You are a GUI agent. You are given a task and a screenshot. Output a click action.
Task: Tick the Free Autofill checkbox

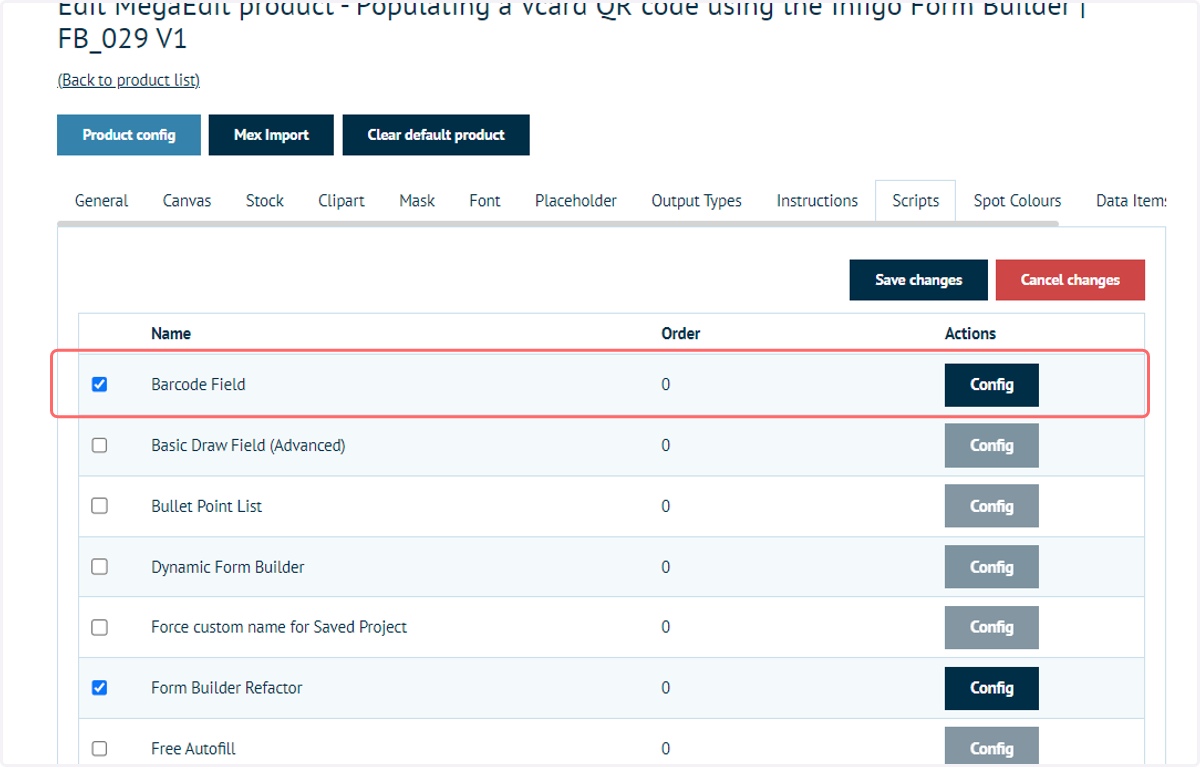(99, 748)
